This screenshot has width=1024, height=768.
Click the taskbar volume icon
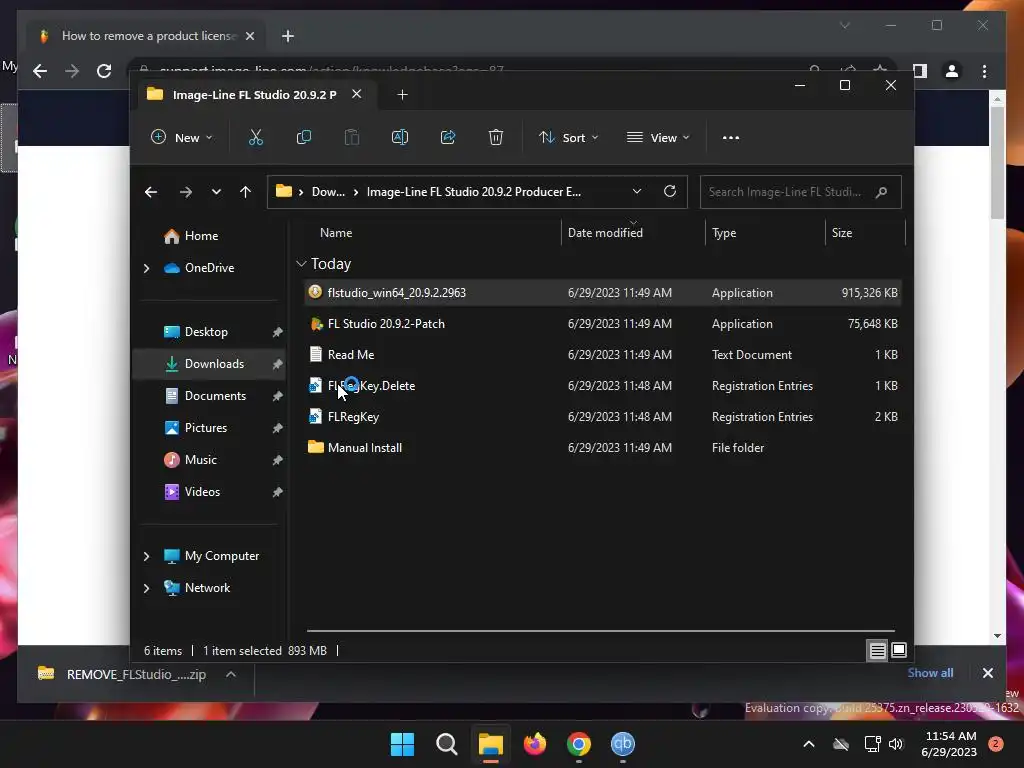(x=896, y=744)
